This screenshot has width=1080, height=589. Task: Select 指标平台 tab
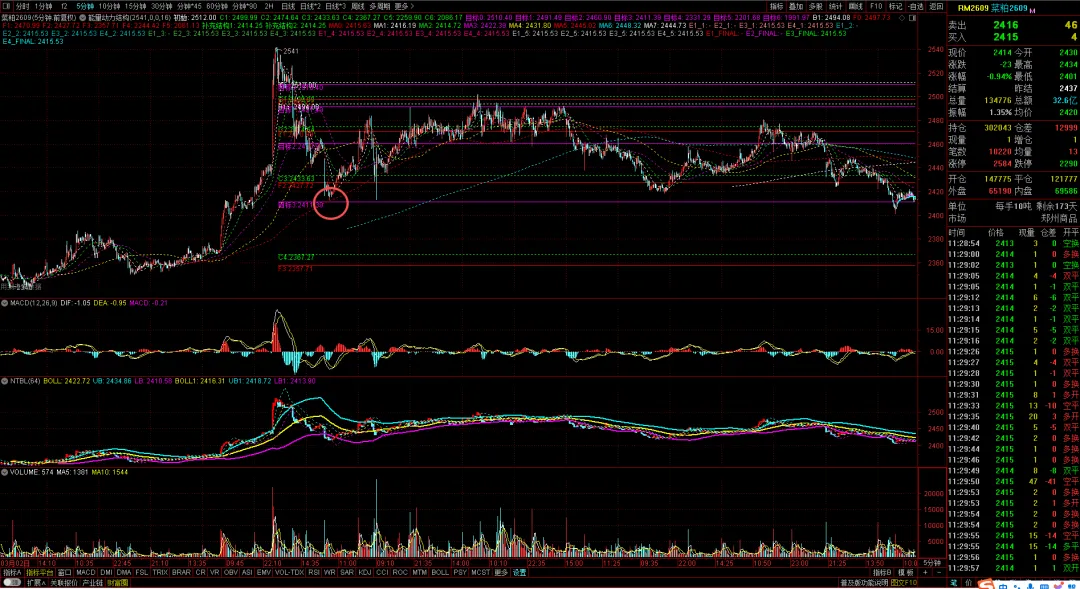39,572
